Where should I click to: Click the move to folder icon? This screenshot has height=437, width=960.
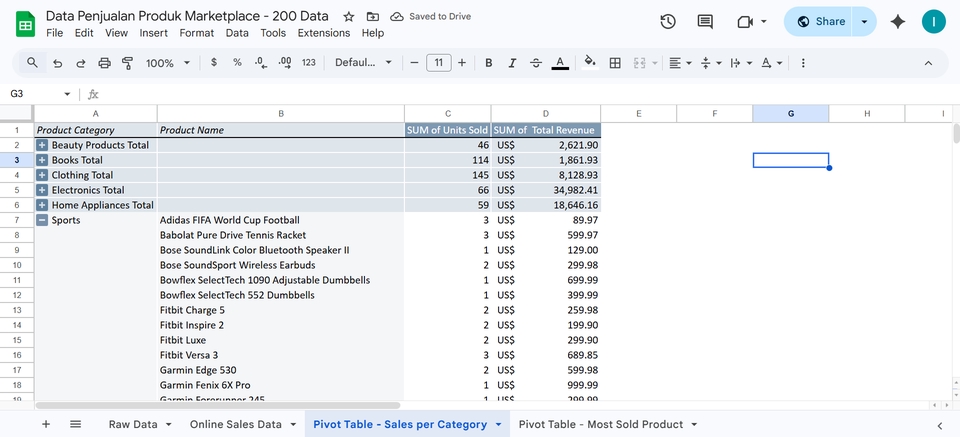[372, 17]
